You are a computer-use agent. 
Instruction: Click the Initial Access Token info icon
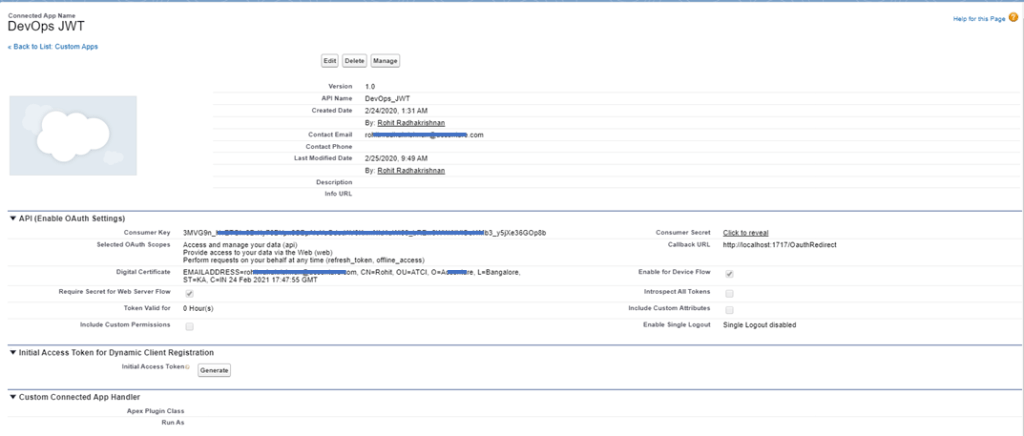(x=188, y=367)
